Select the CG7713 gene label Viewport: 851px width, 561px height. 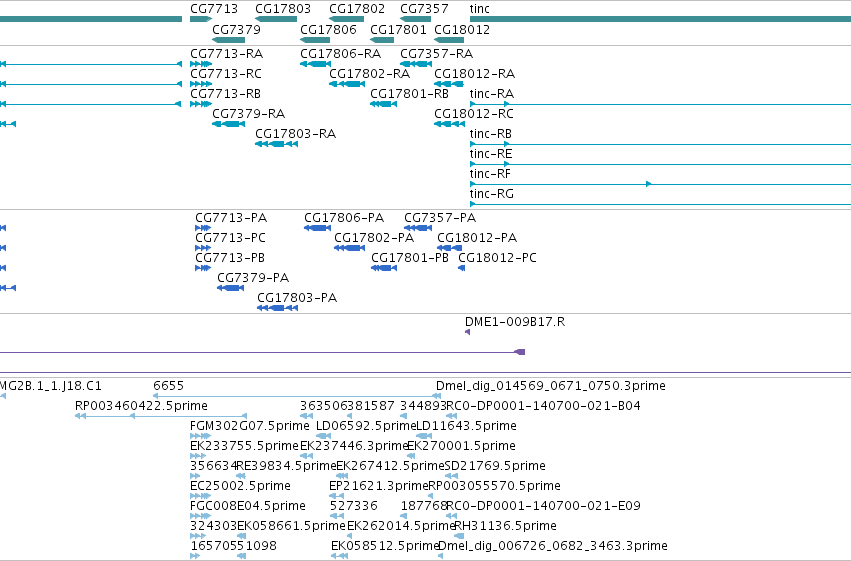tap(214, 9)
